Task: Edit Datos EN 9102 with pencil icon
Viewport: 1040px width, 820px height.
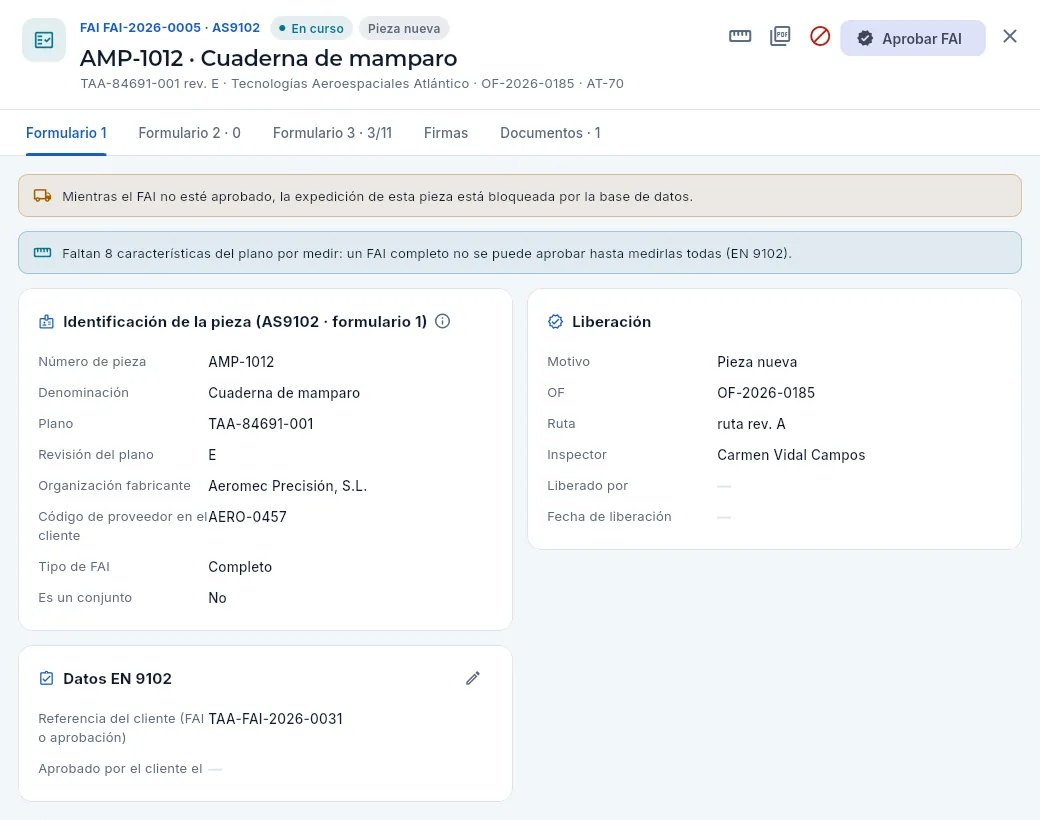Action: coord(473,678)
